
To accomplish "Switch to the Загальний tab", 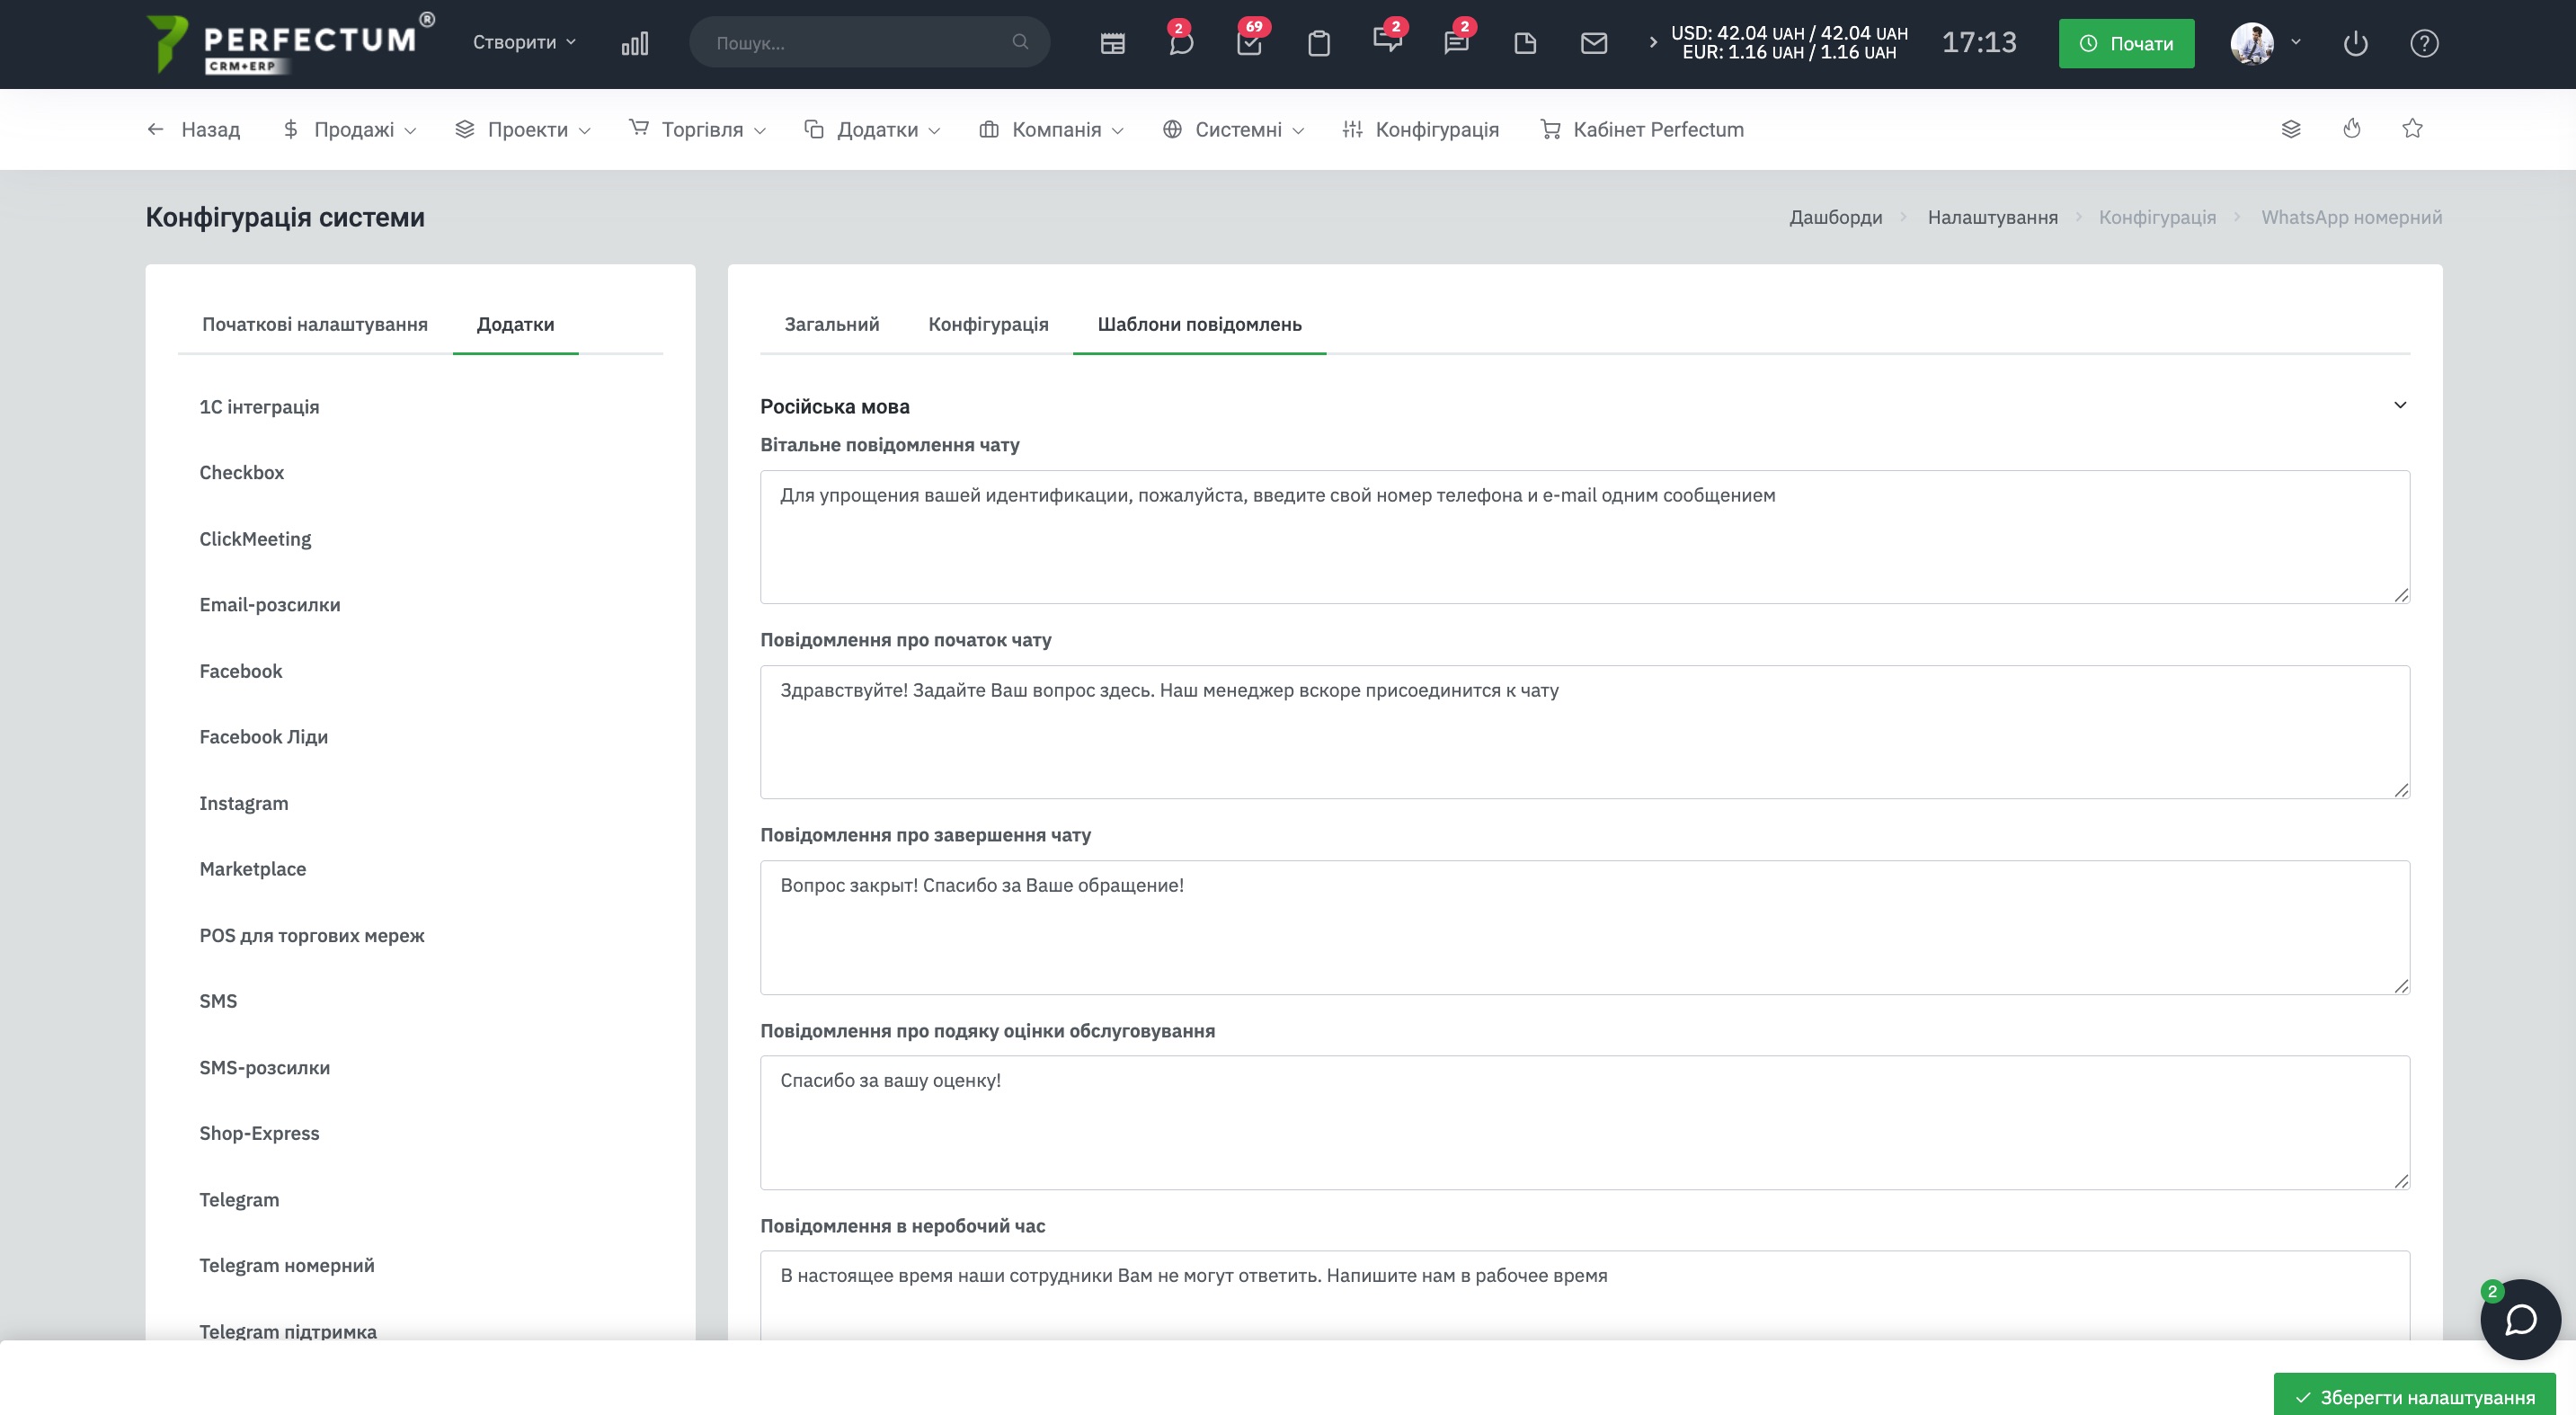I will coord(831,324).
